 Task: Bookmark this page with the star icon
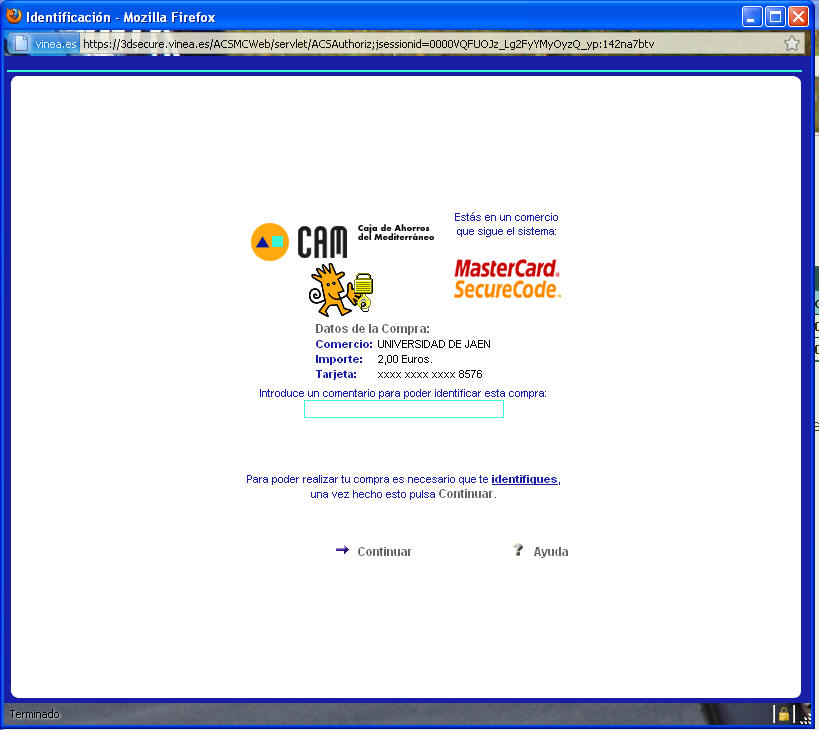point(792,43)
